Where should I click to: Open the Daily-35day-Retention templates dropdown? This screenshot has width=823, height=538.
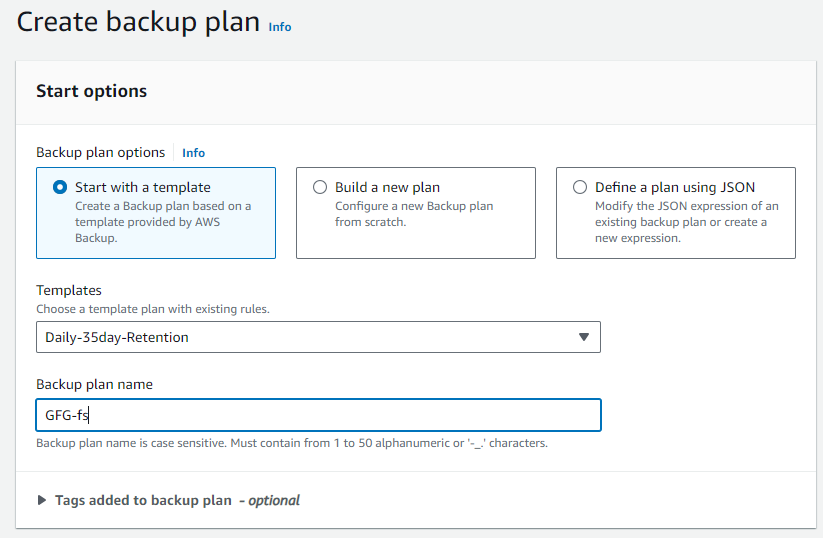click(x=318, y=337)
